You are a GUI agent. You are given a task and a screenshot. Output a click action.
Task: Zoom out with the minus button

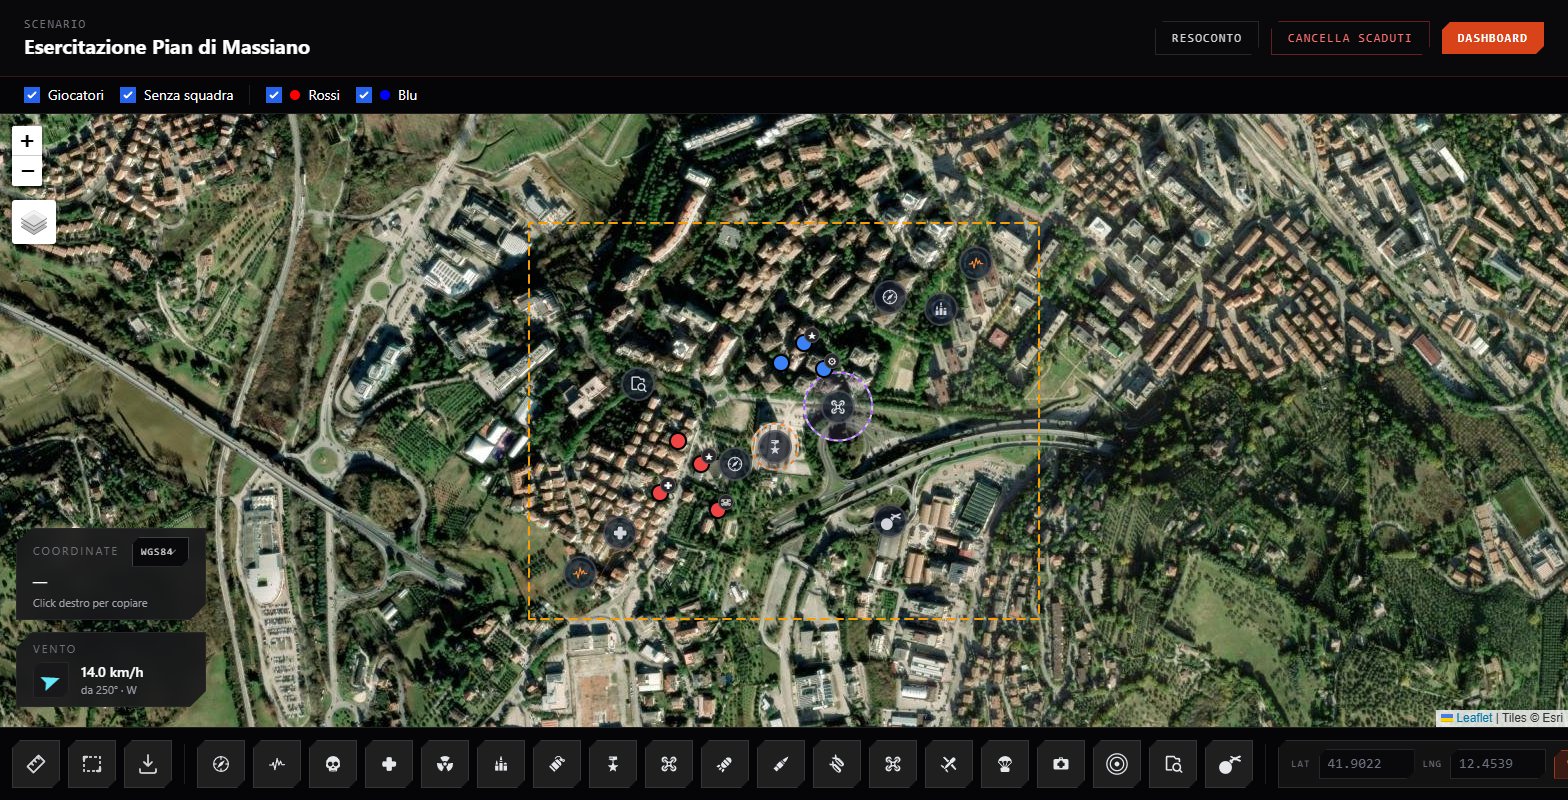[x=27, y=171]
